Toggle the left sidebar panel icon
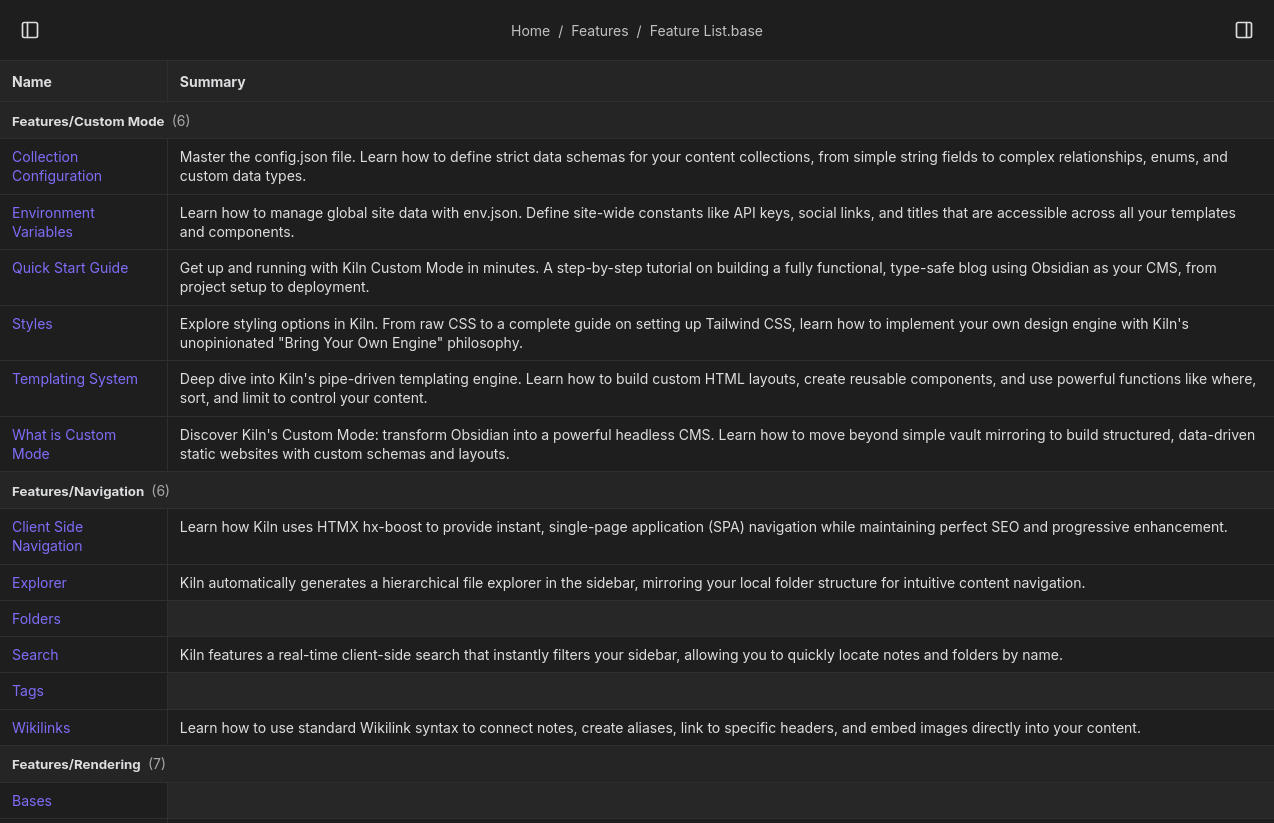 point(30,30)
